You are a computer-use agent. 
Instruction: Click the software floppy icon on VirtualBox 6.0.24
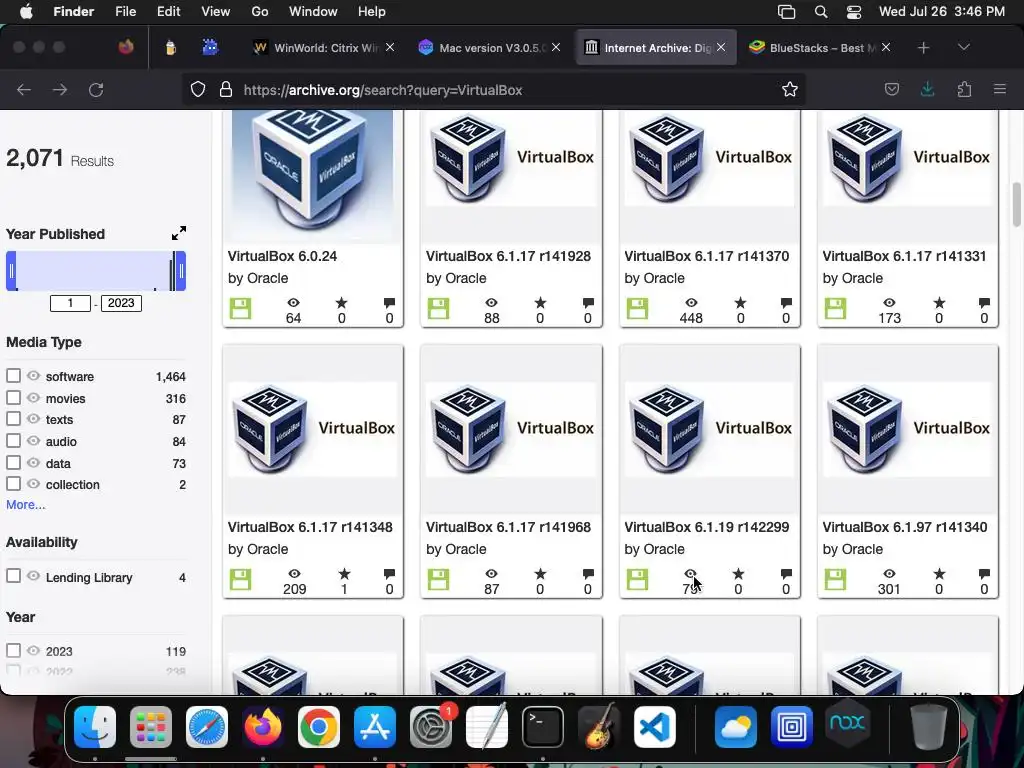(240, 308)
